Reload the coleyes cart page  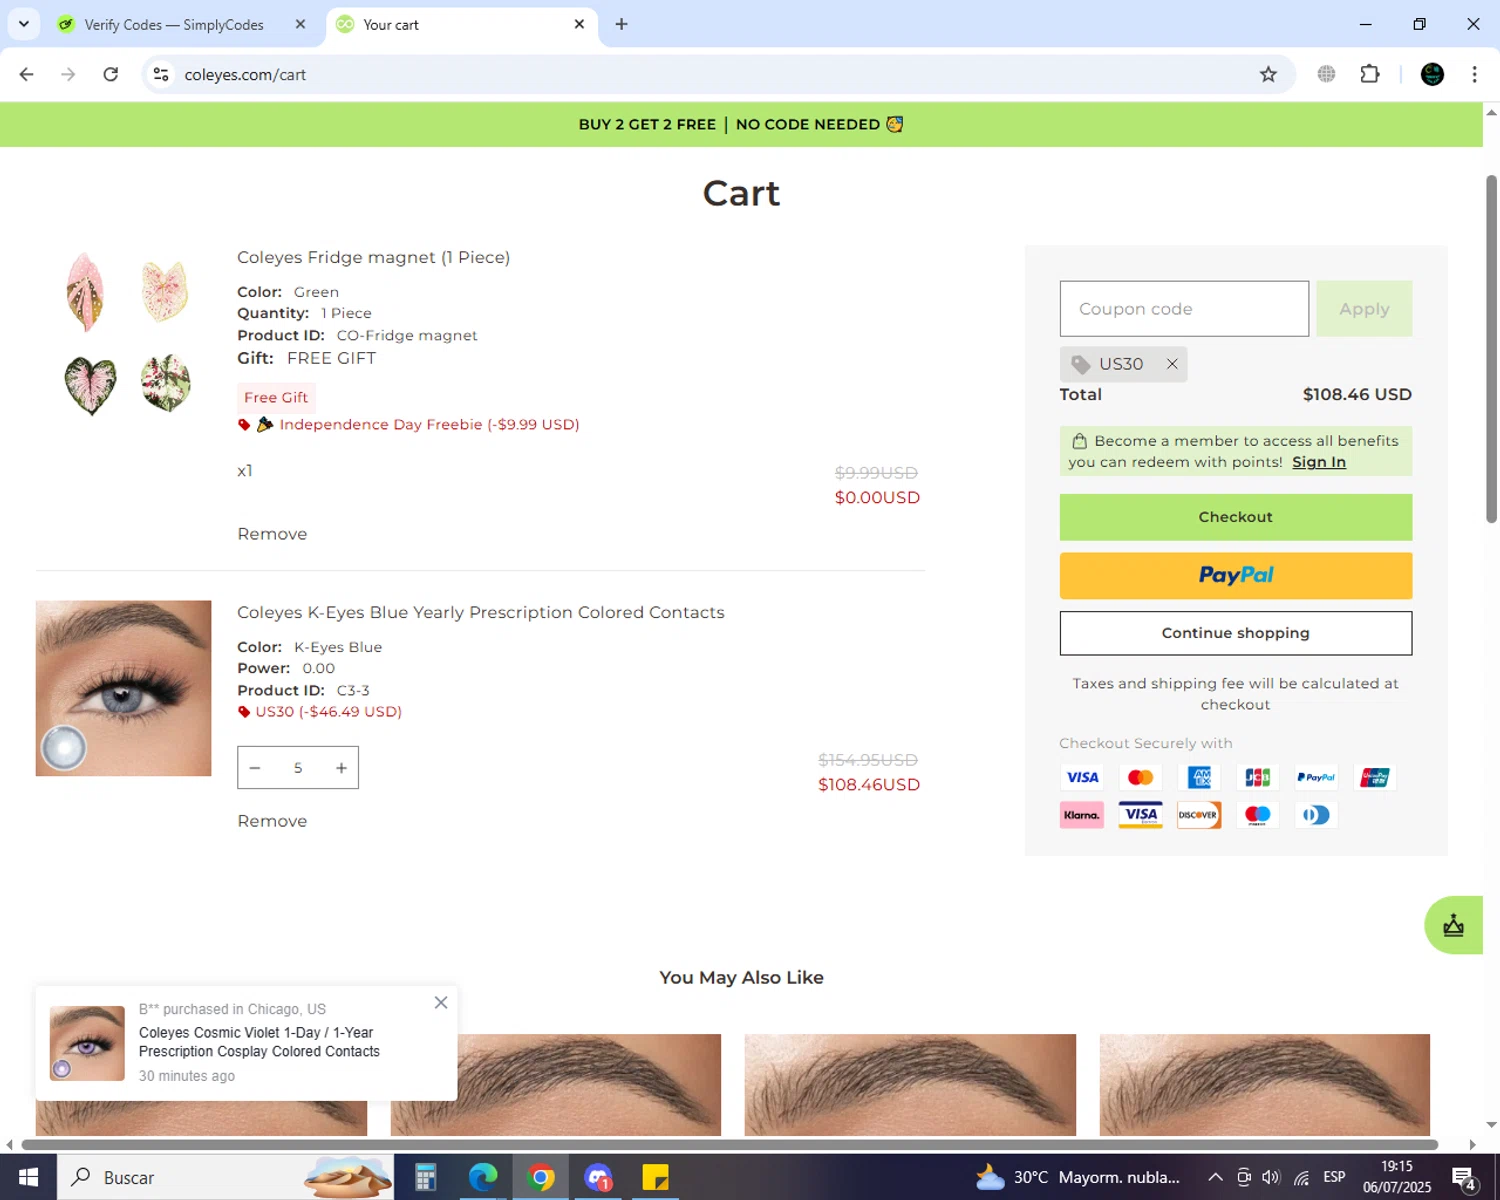pyautogui.click(x=111, y=74)
